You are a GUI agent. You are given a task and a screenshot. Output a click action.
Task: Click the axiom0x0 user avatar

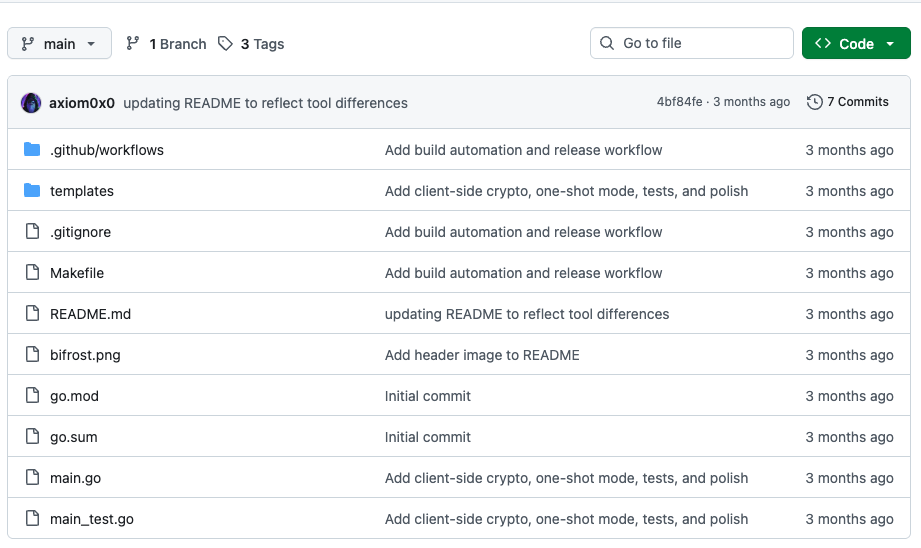[x=31, y=103]
